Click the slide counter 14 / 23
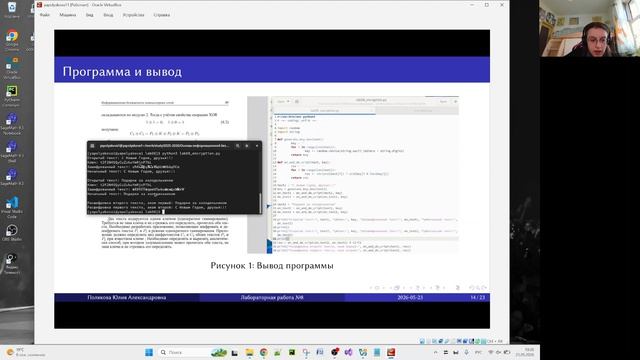The width and height of the screenshot is (640, 360). point(478,298)
